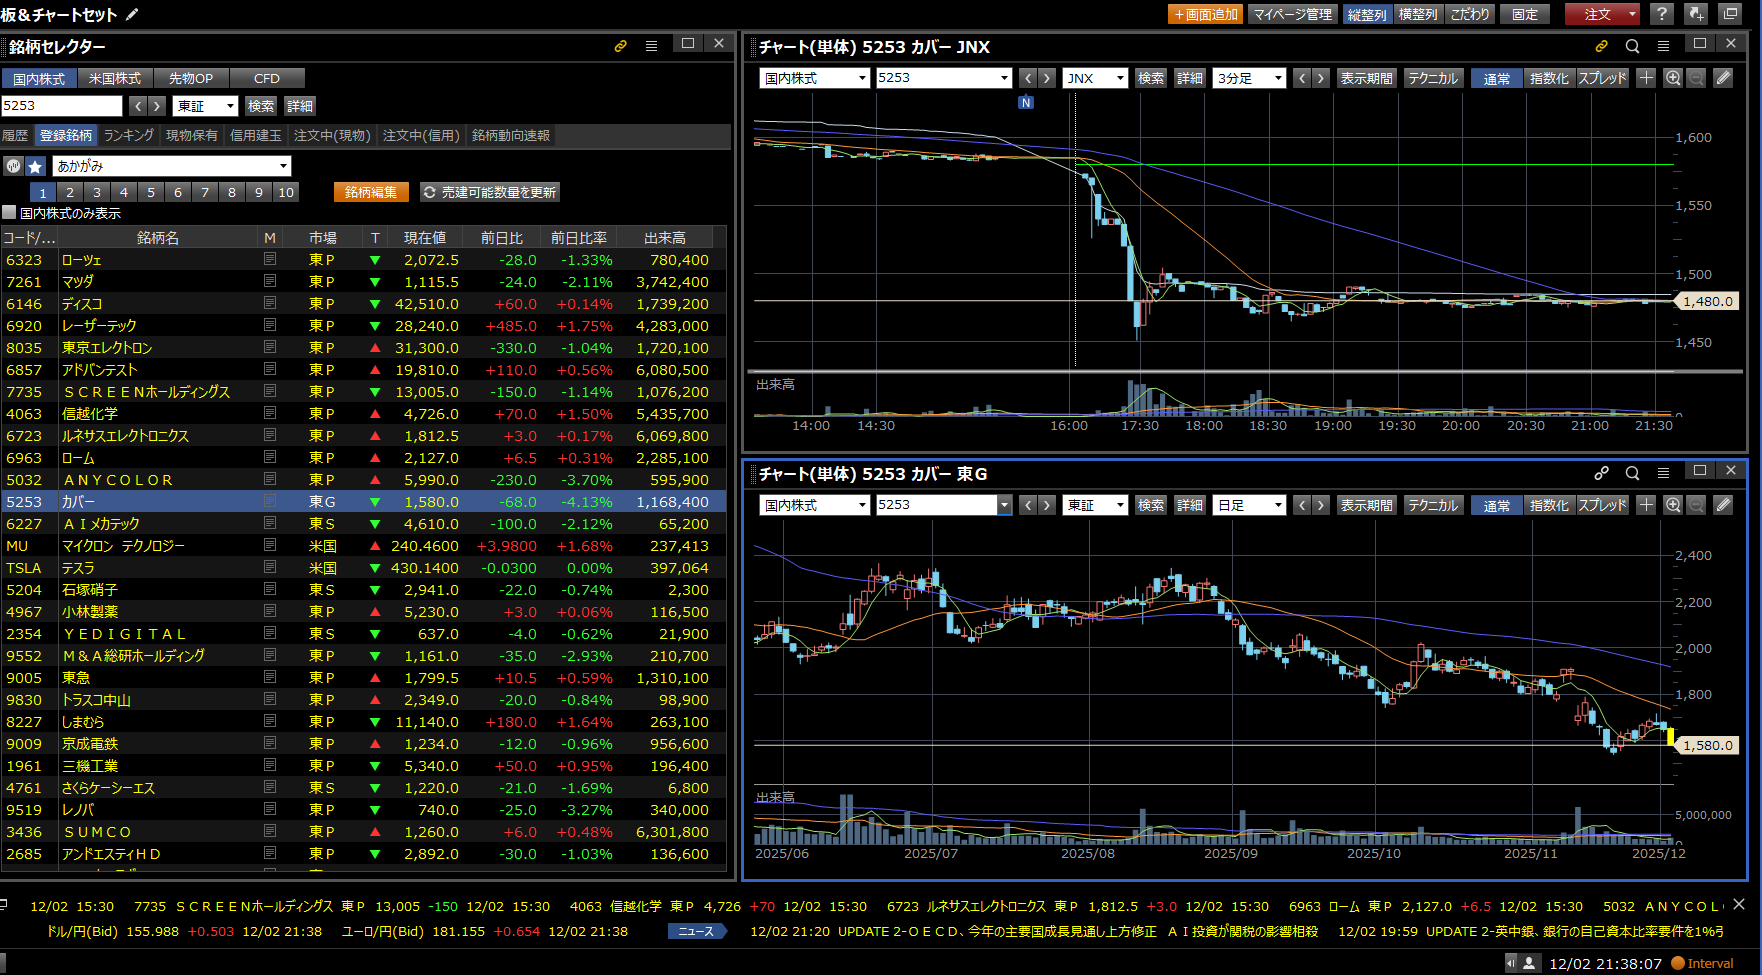
Task: Click the 5253 code input field in selector
Action: coord(61,106)
